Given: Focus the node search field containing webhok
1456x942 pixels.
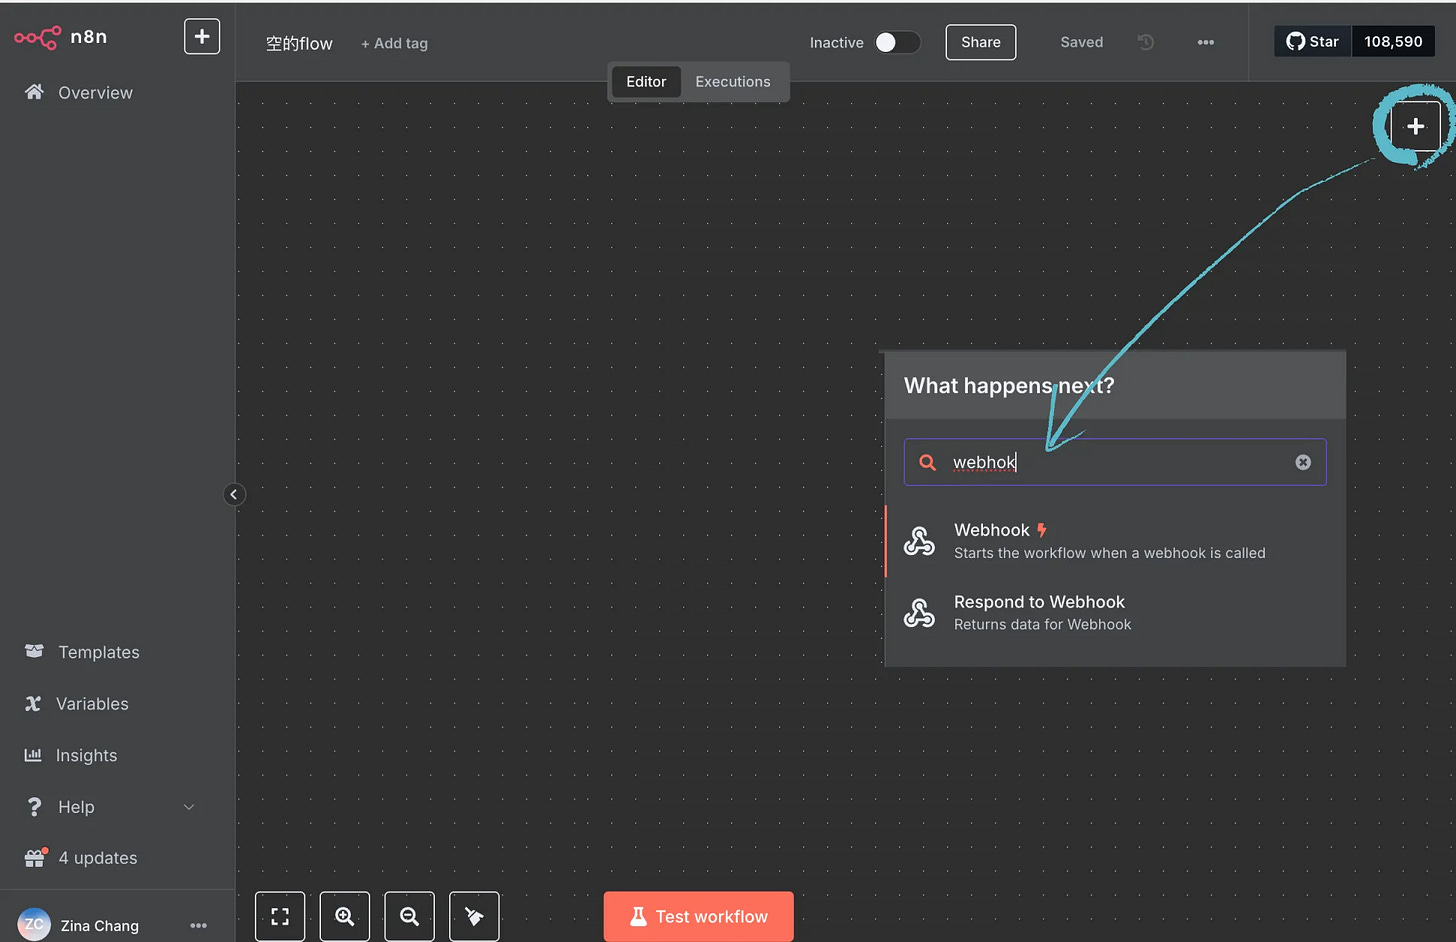Looking at the screenshot, I should (x=1115, y=462).
